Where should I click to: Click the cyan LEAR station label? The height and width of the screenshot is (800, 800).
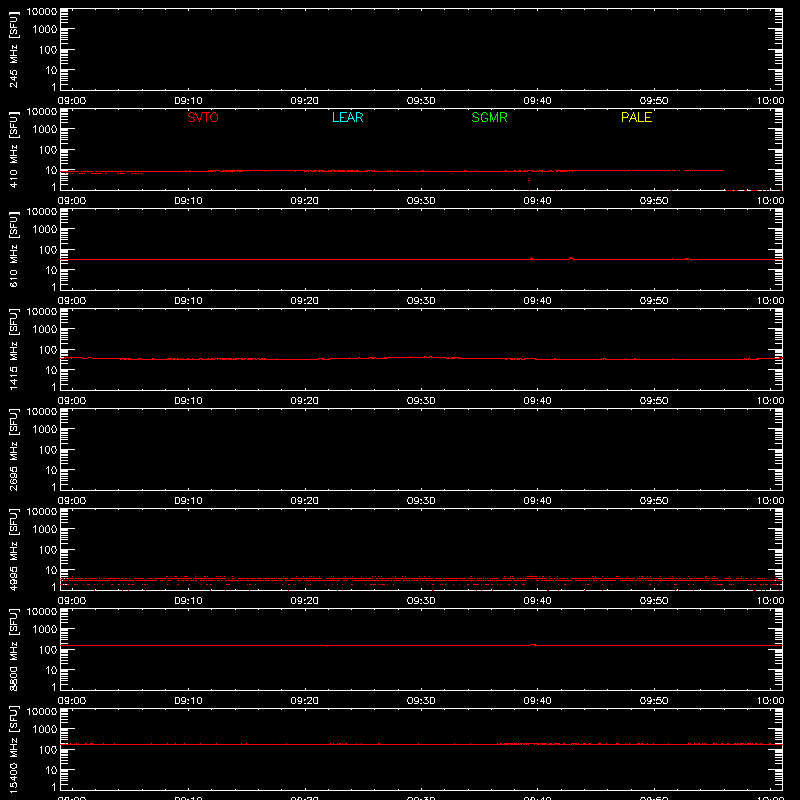point(347,117)
